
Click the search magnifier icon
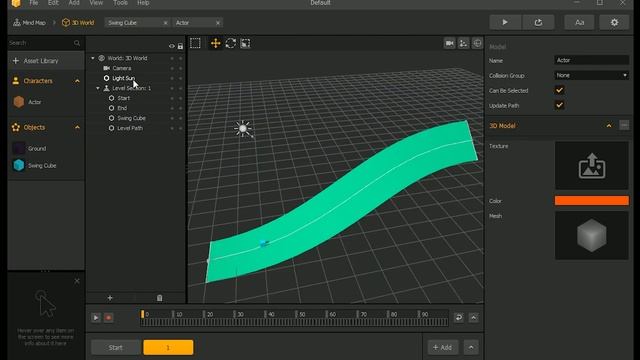tap(77, 43)
